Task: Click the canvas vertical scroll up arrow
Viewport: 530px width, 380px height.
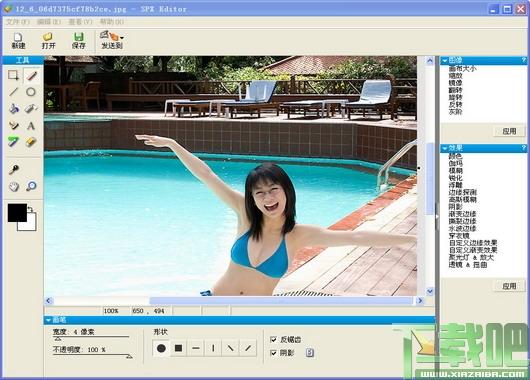Action: tap(430, 61)
